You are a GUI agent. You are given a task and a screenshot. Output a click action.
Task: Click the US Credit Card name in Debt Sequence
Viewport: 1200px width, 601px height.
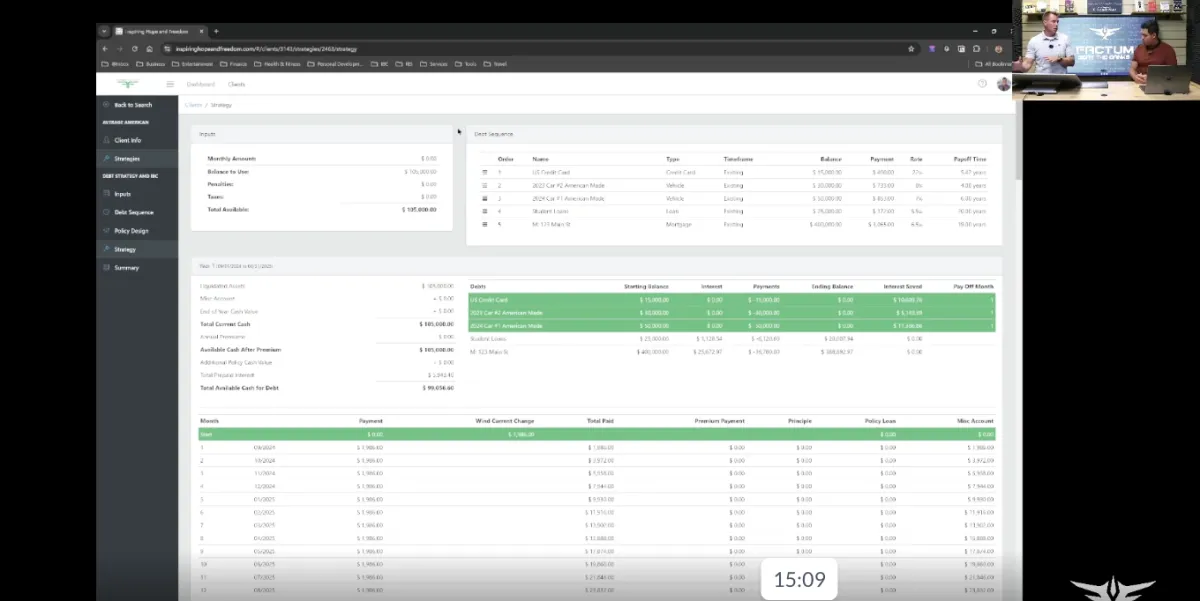click(551, 172)
